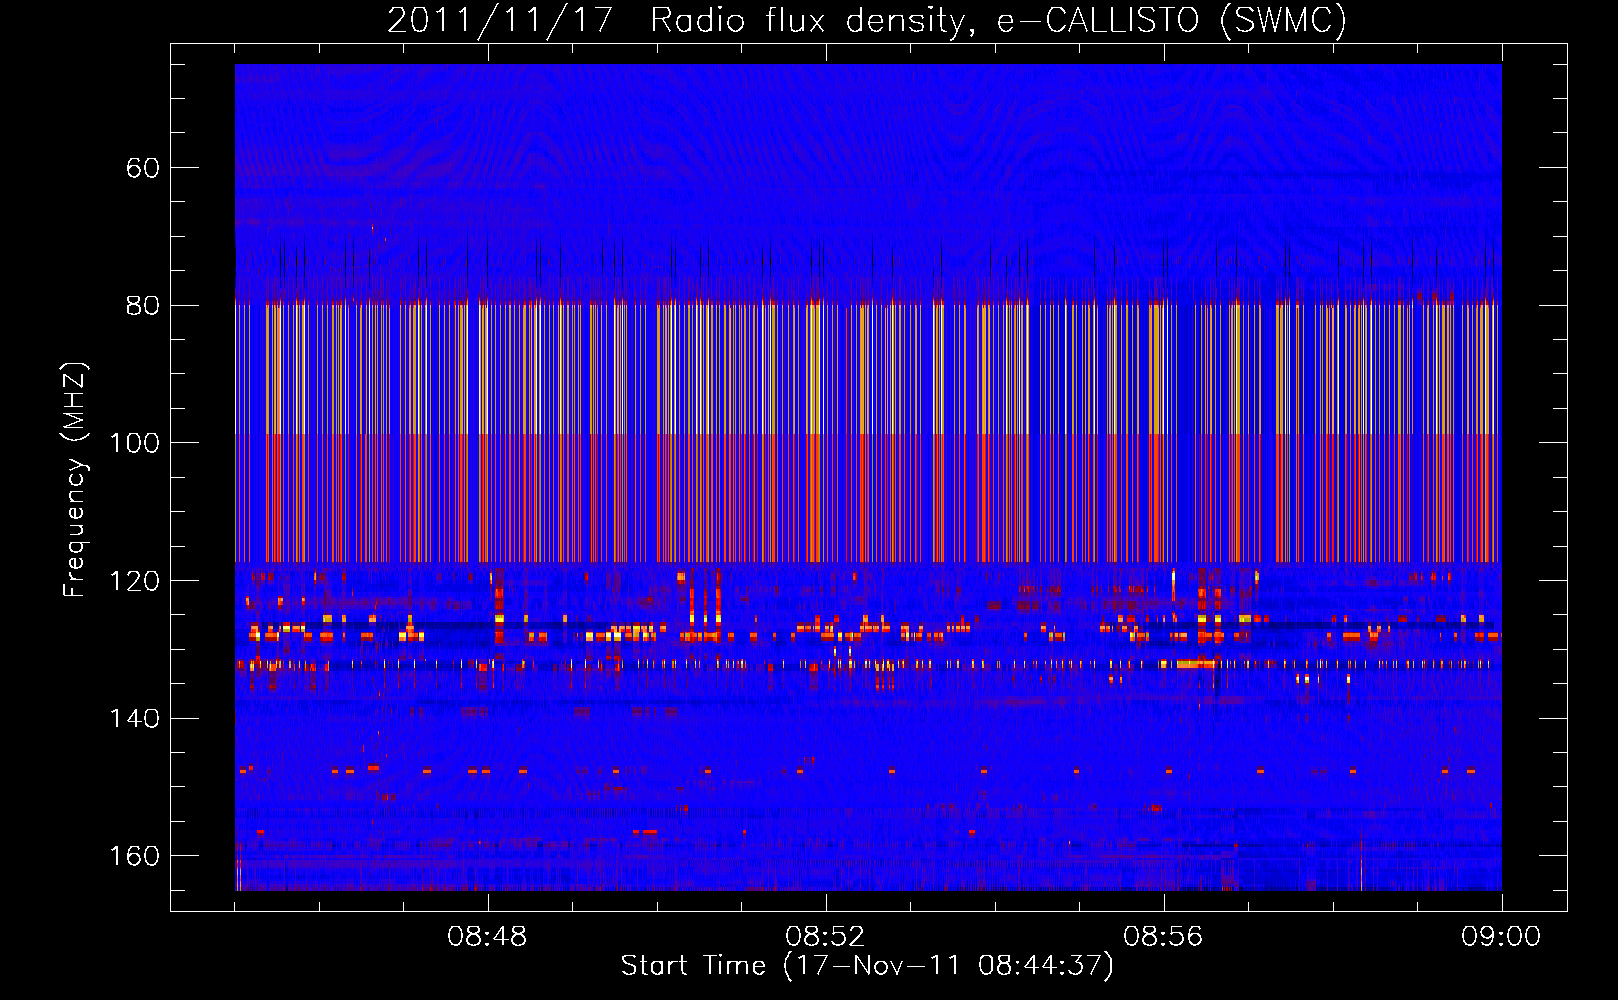Click the 'Start Time (17-Nov-11 08:44:37)' label
This screenshot has height=1000, width=1618.
(867, 965)
